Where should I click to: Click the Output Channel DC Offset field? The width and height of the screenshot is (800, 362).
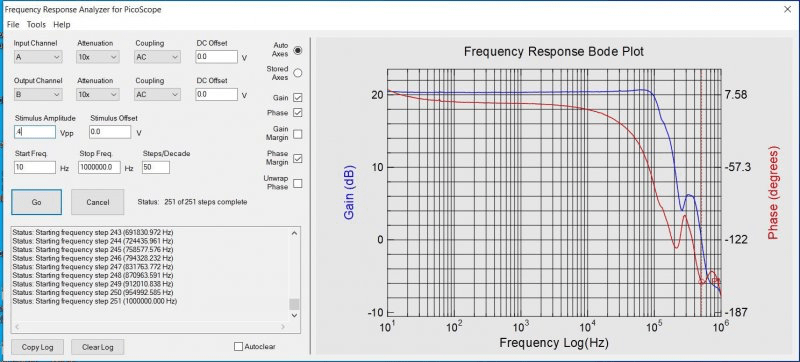(x=216, y=94)
